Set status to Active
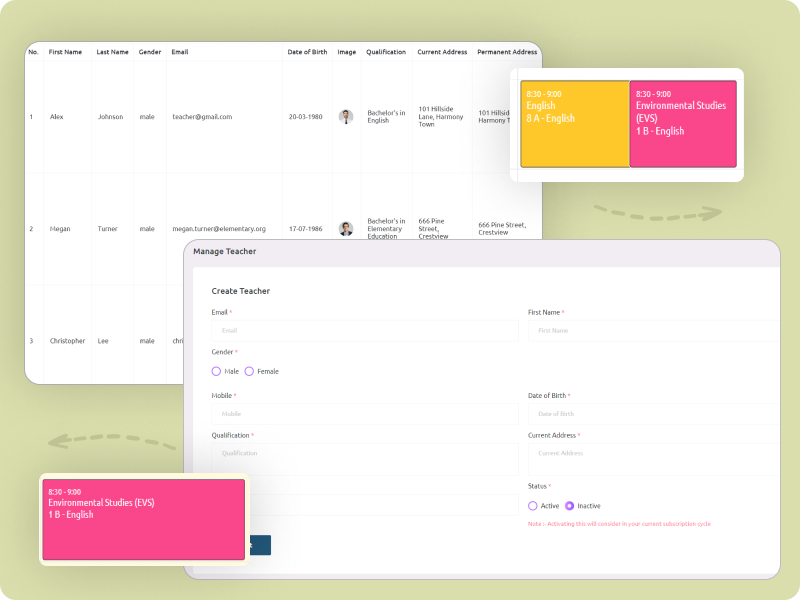Viewport: 800px width, 600px height. coord(534,505)
